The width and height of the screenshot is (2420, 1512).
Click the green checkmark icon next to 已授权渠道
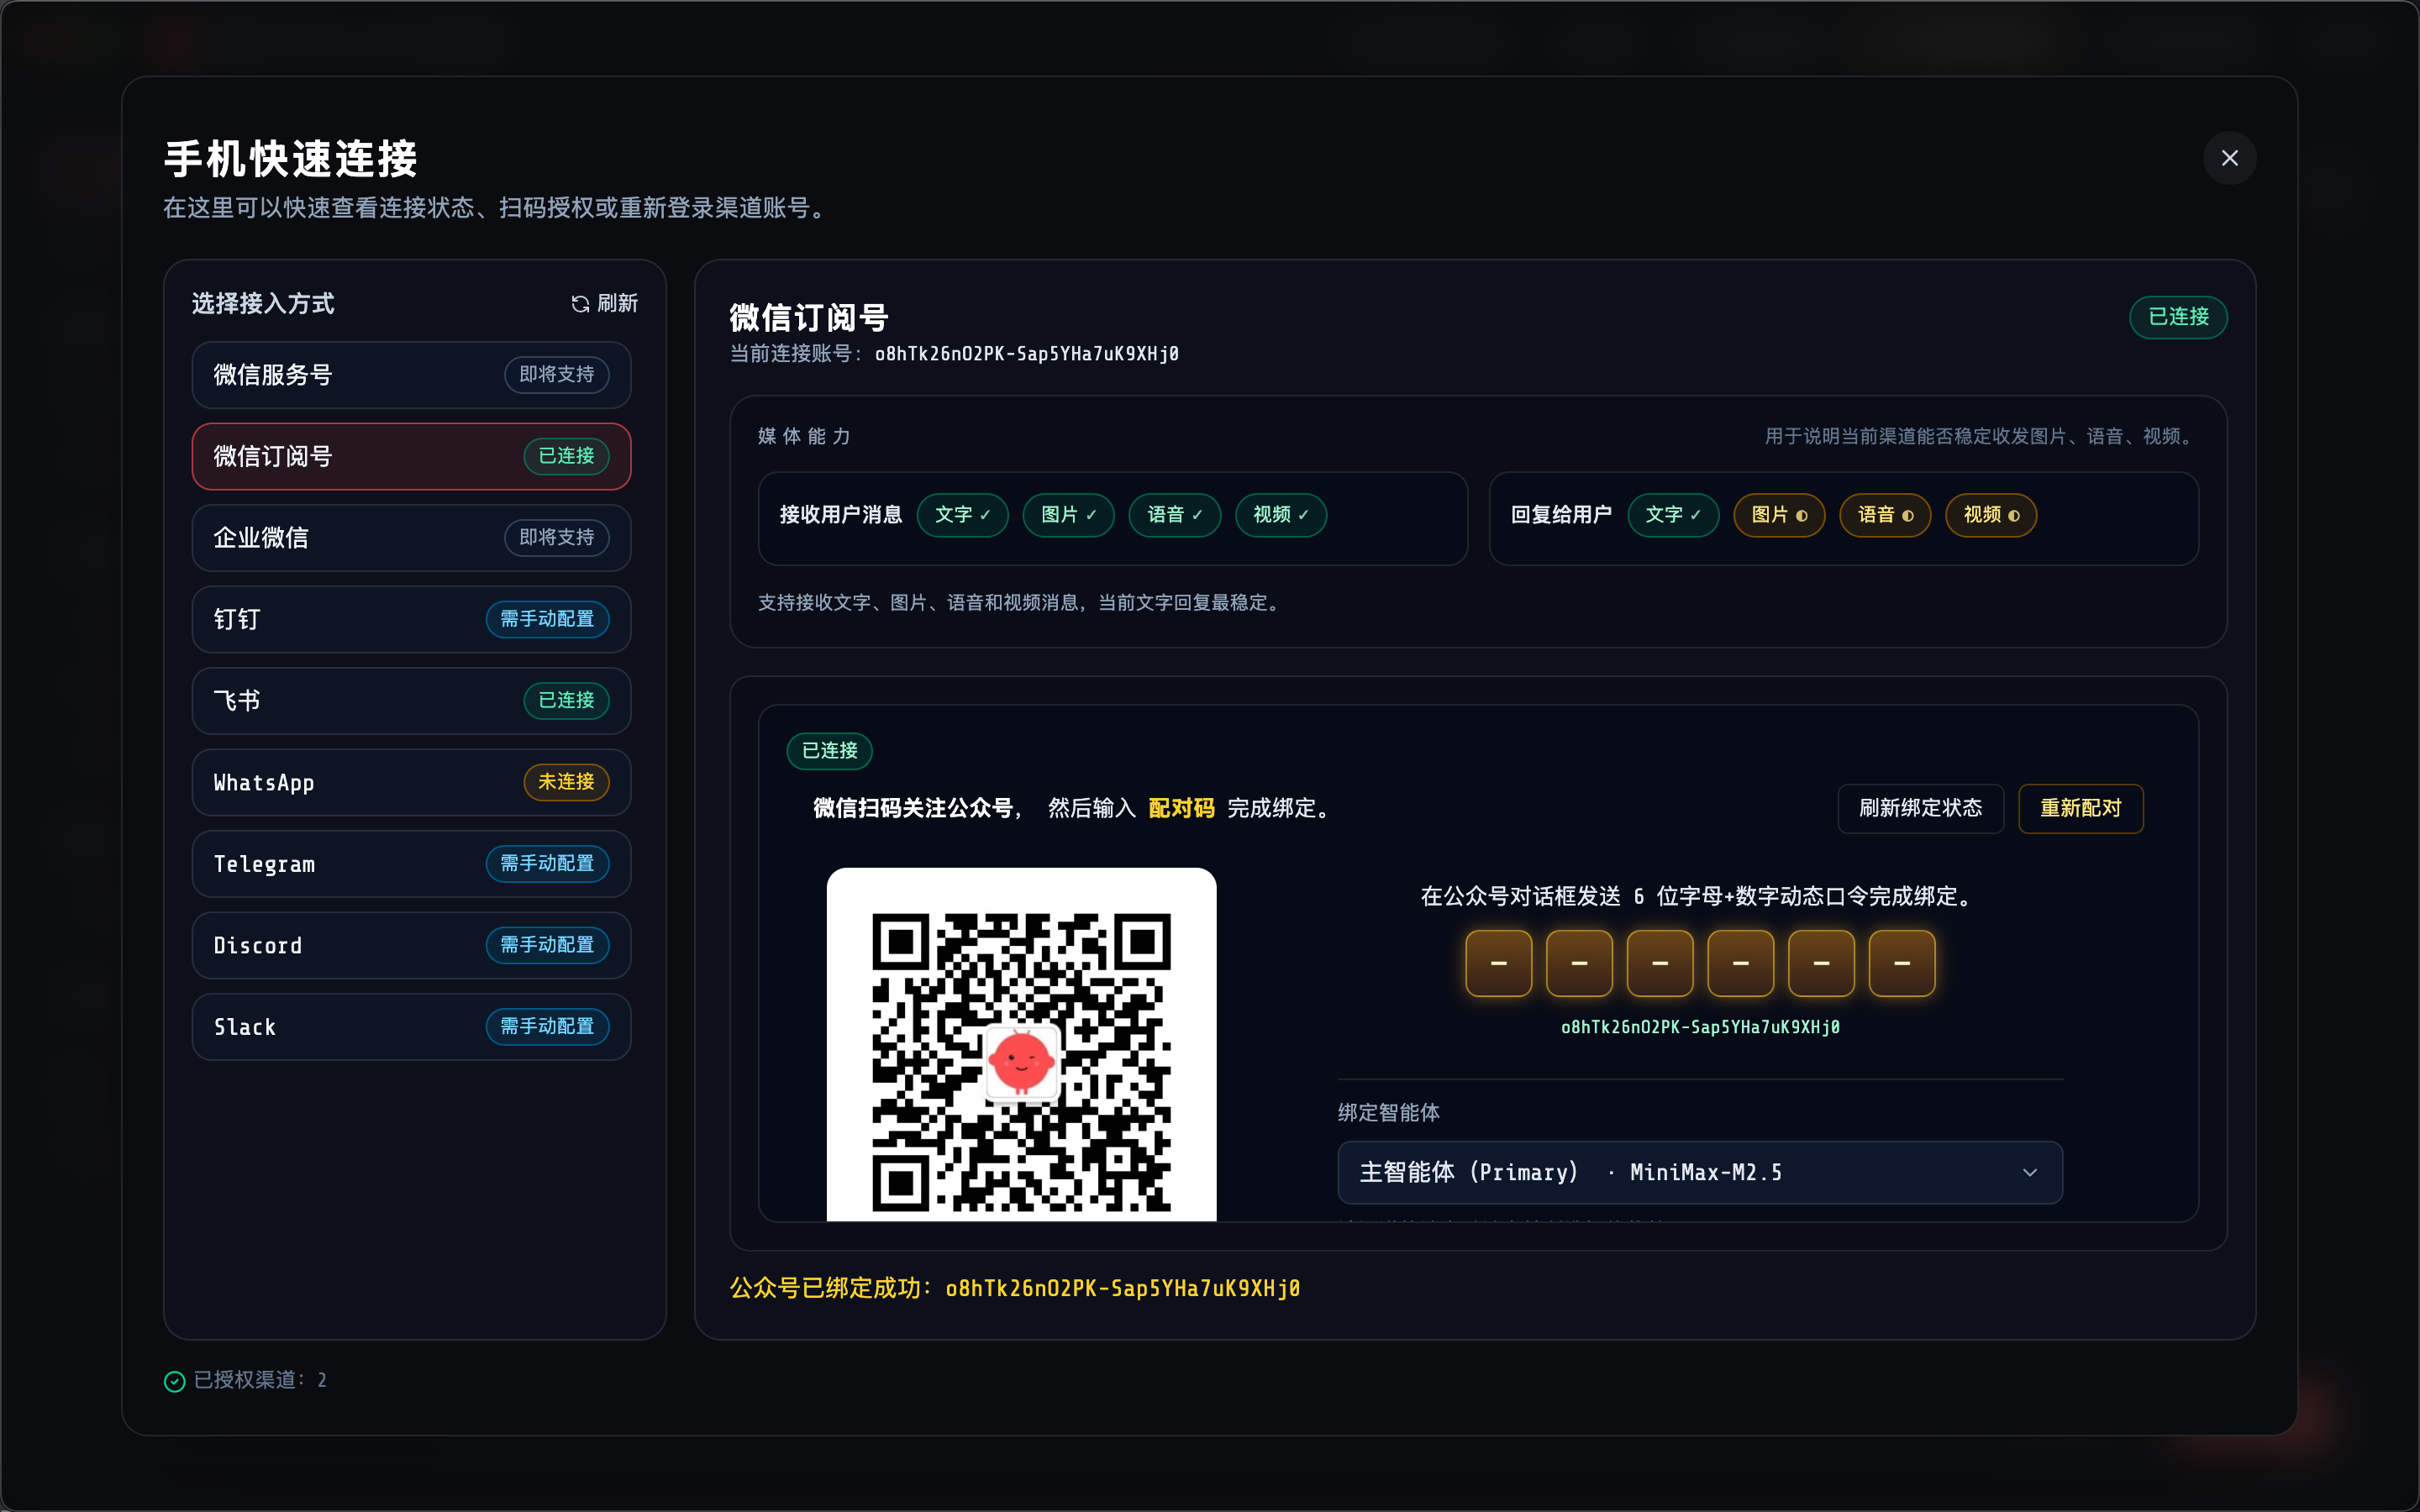click(x=174, y=1381)
